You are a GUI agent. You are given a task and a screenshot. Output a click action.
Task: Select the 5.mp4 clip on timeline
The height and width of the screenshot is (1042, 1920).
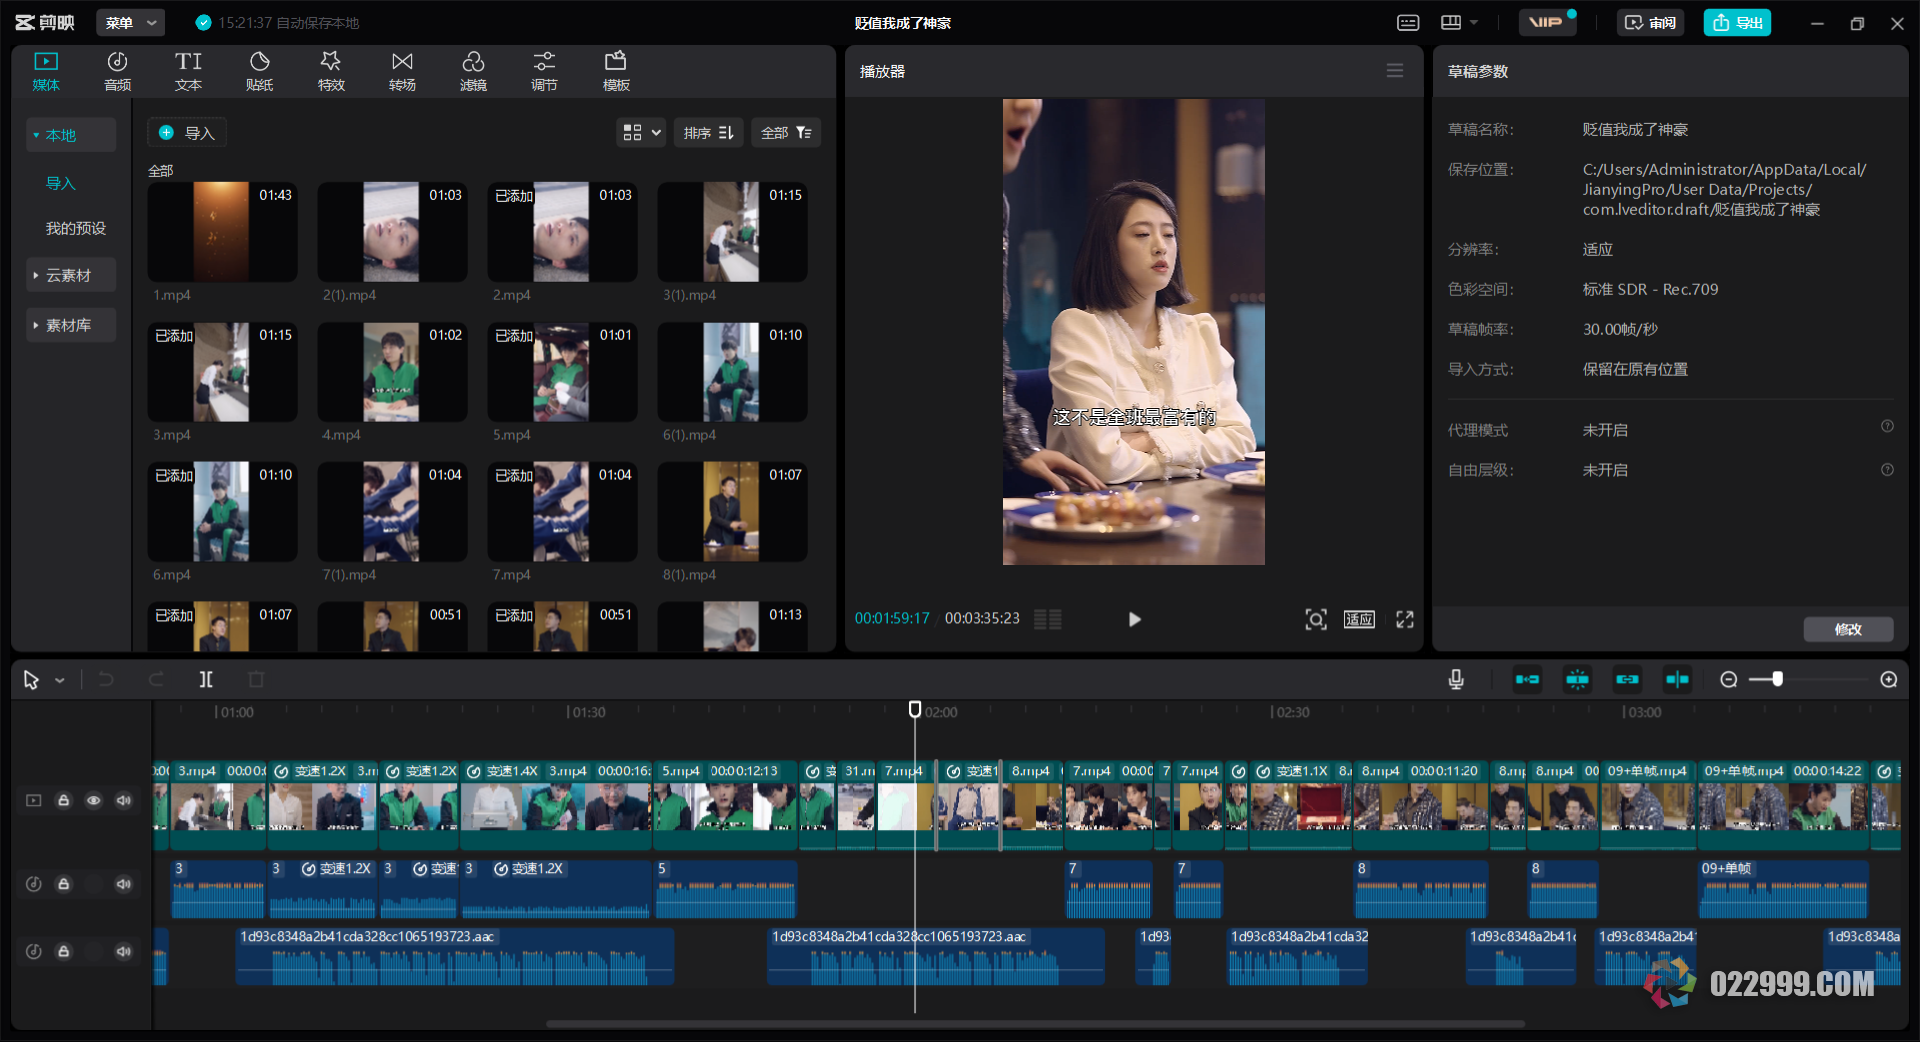(x=725, y=806)
